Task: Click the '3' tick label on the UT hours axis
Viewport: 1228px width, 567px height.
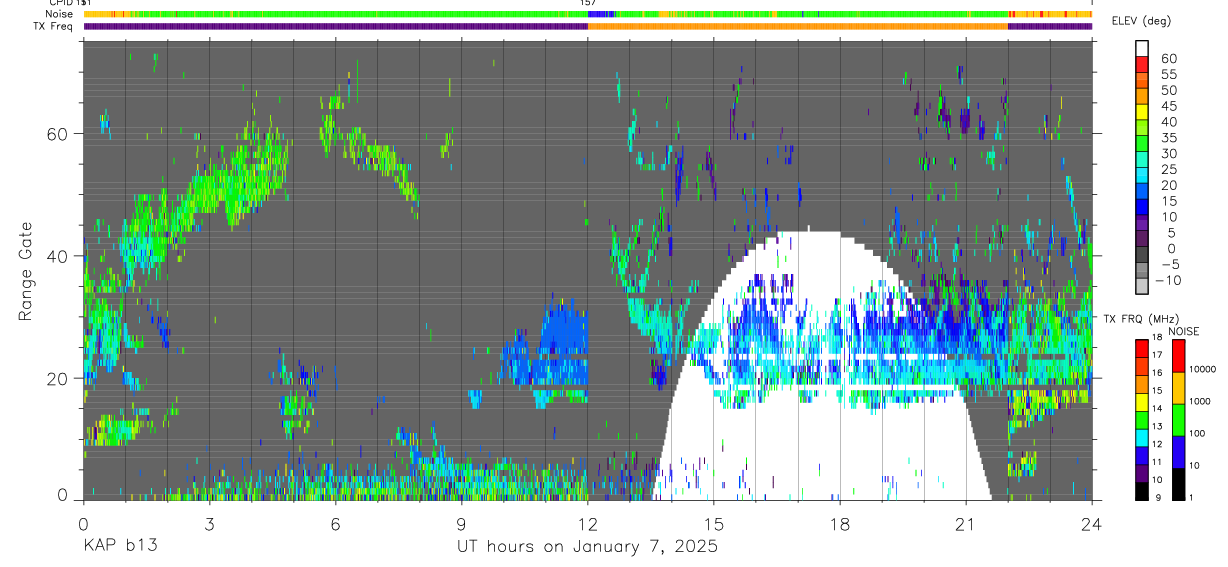Action: [x=209, y=524]
